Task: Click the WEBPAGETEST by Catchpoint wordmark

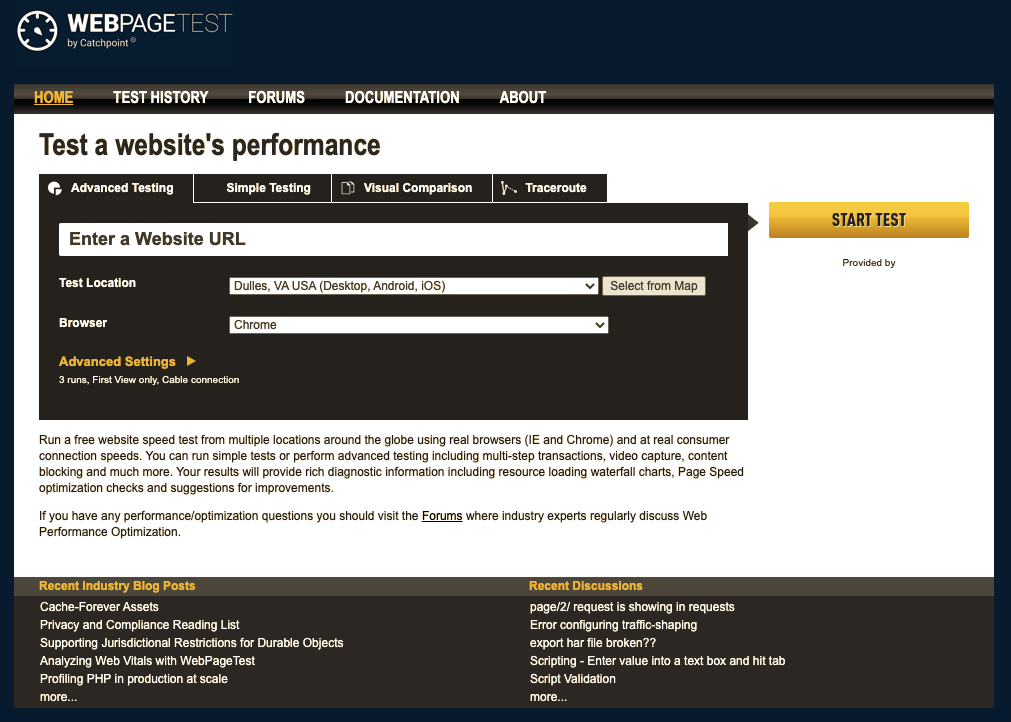Action: coord(149,30)
